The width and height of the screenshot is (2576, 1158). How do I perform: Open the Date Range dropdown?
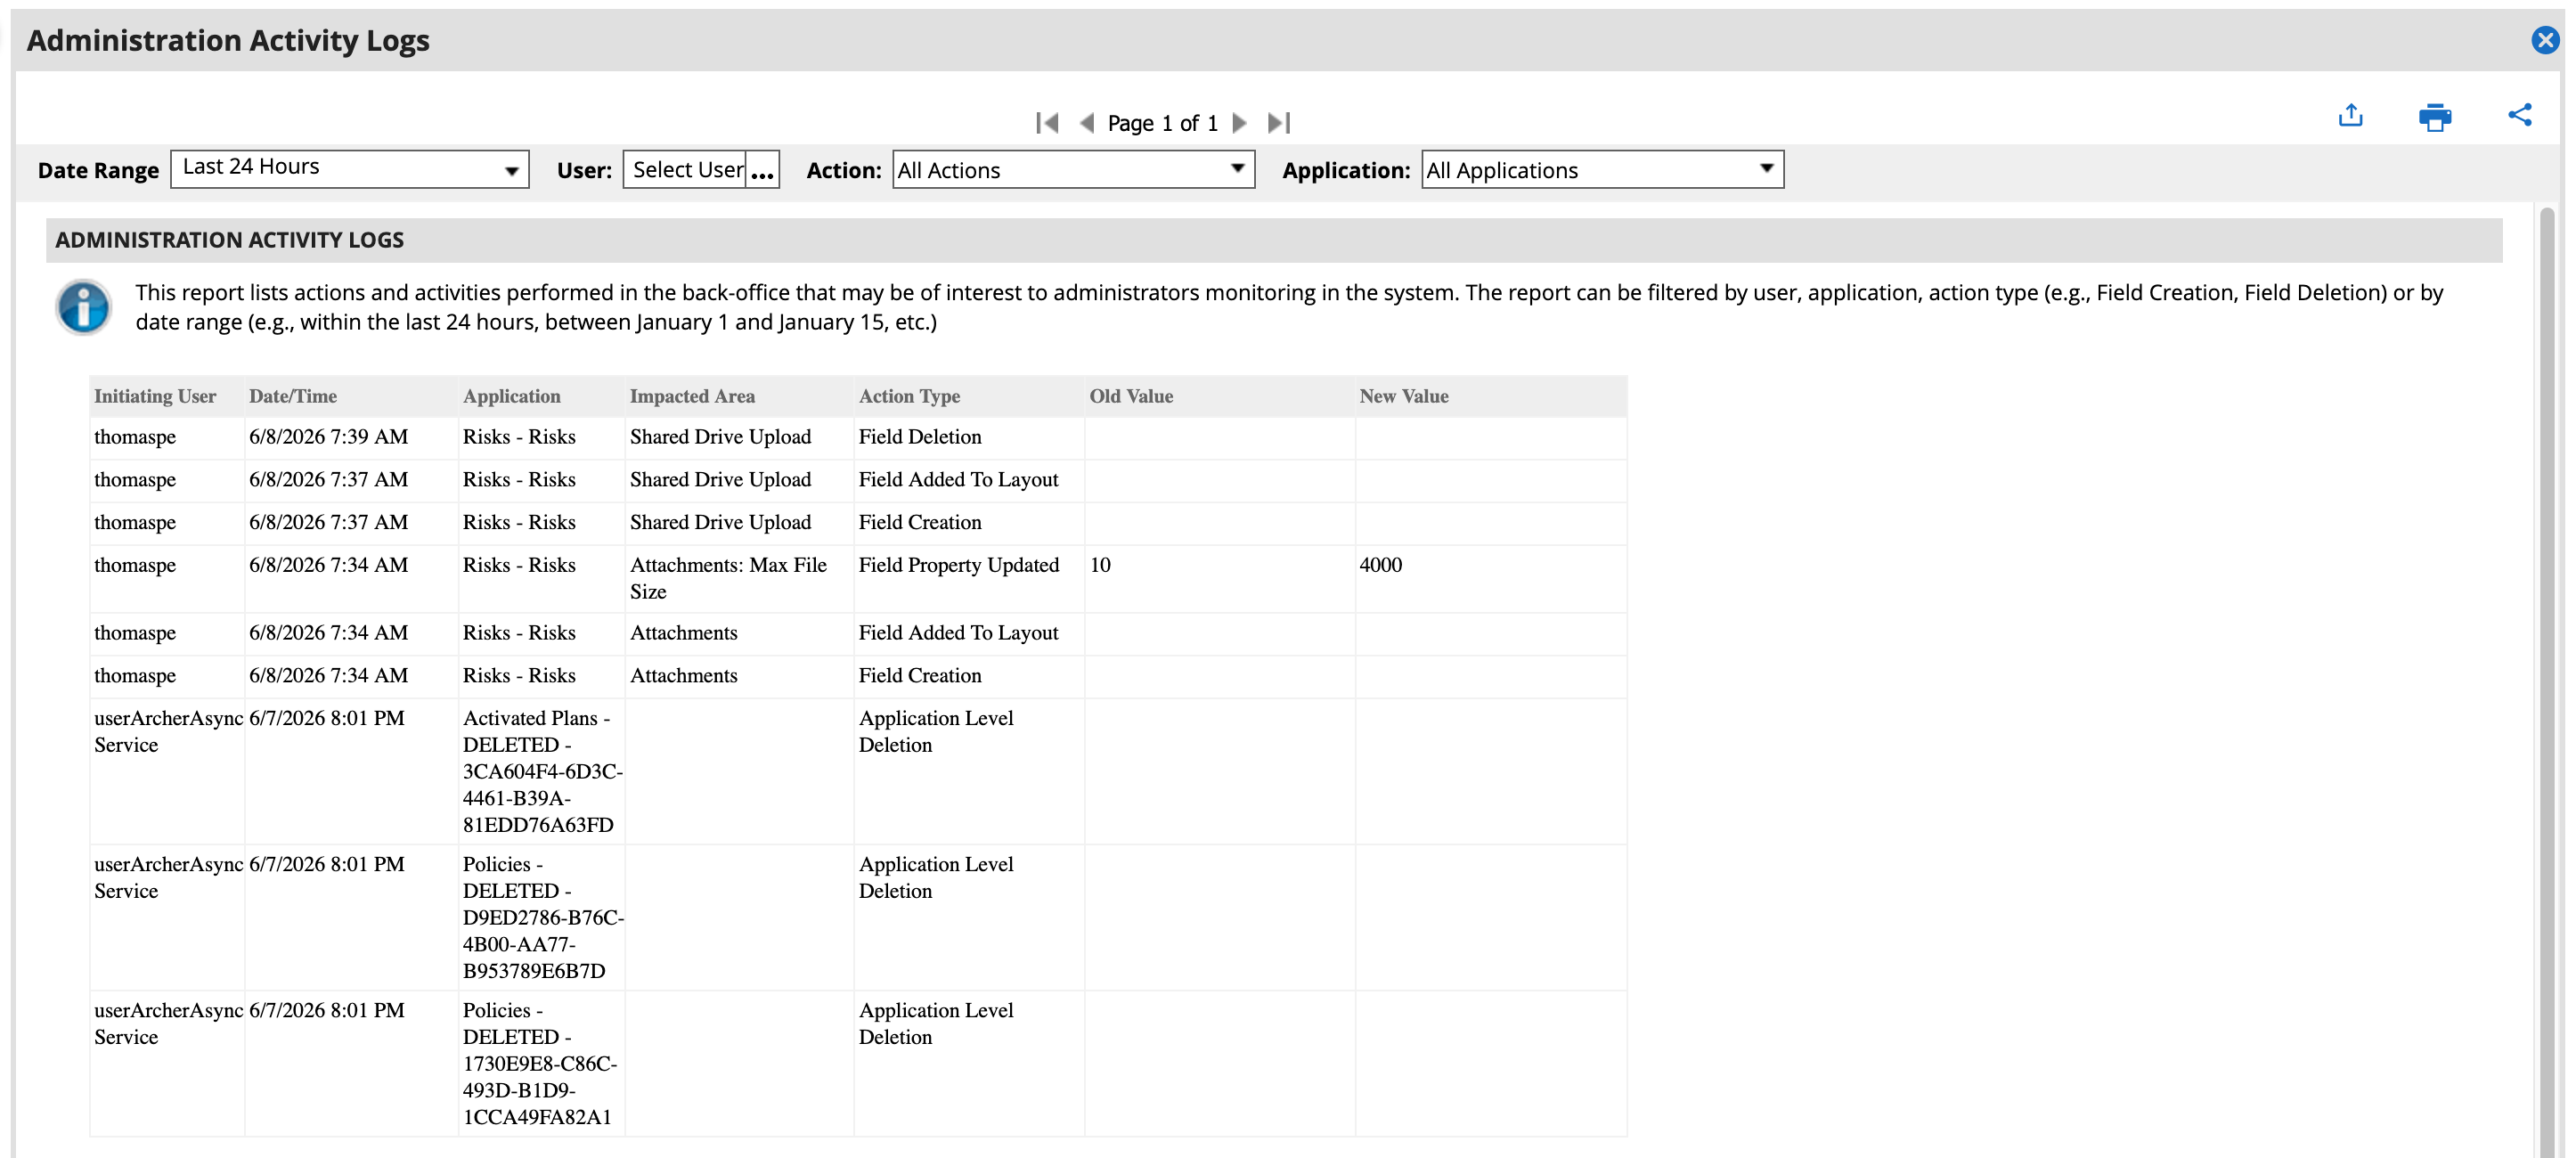(x=350, y=169)
